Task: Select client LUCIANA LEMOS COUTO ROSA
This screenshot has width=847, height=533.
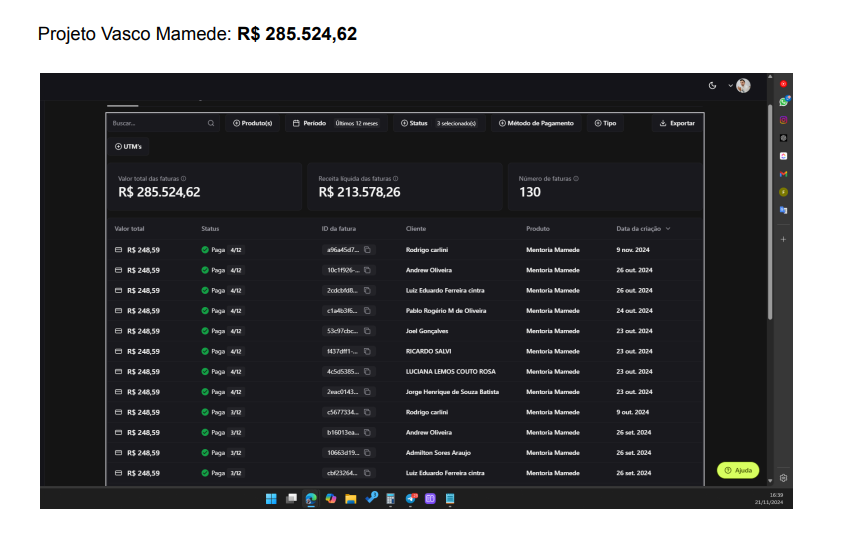Action: click(451, 372)
